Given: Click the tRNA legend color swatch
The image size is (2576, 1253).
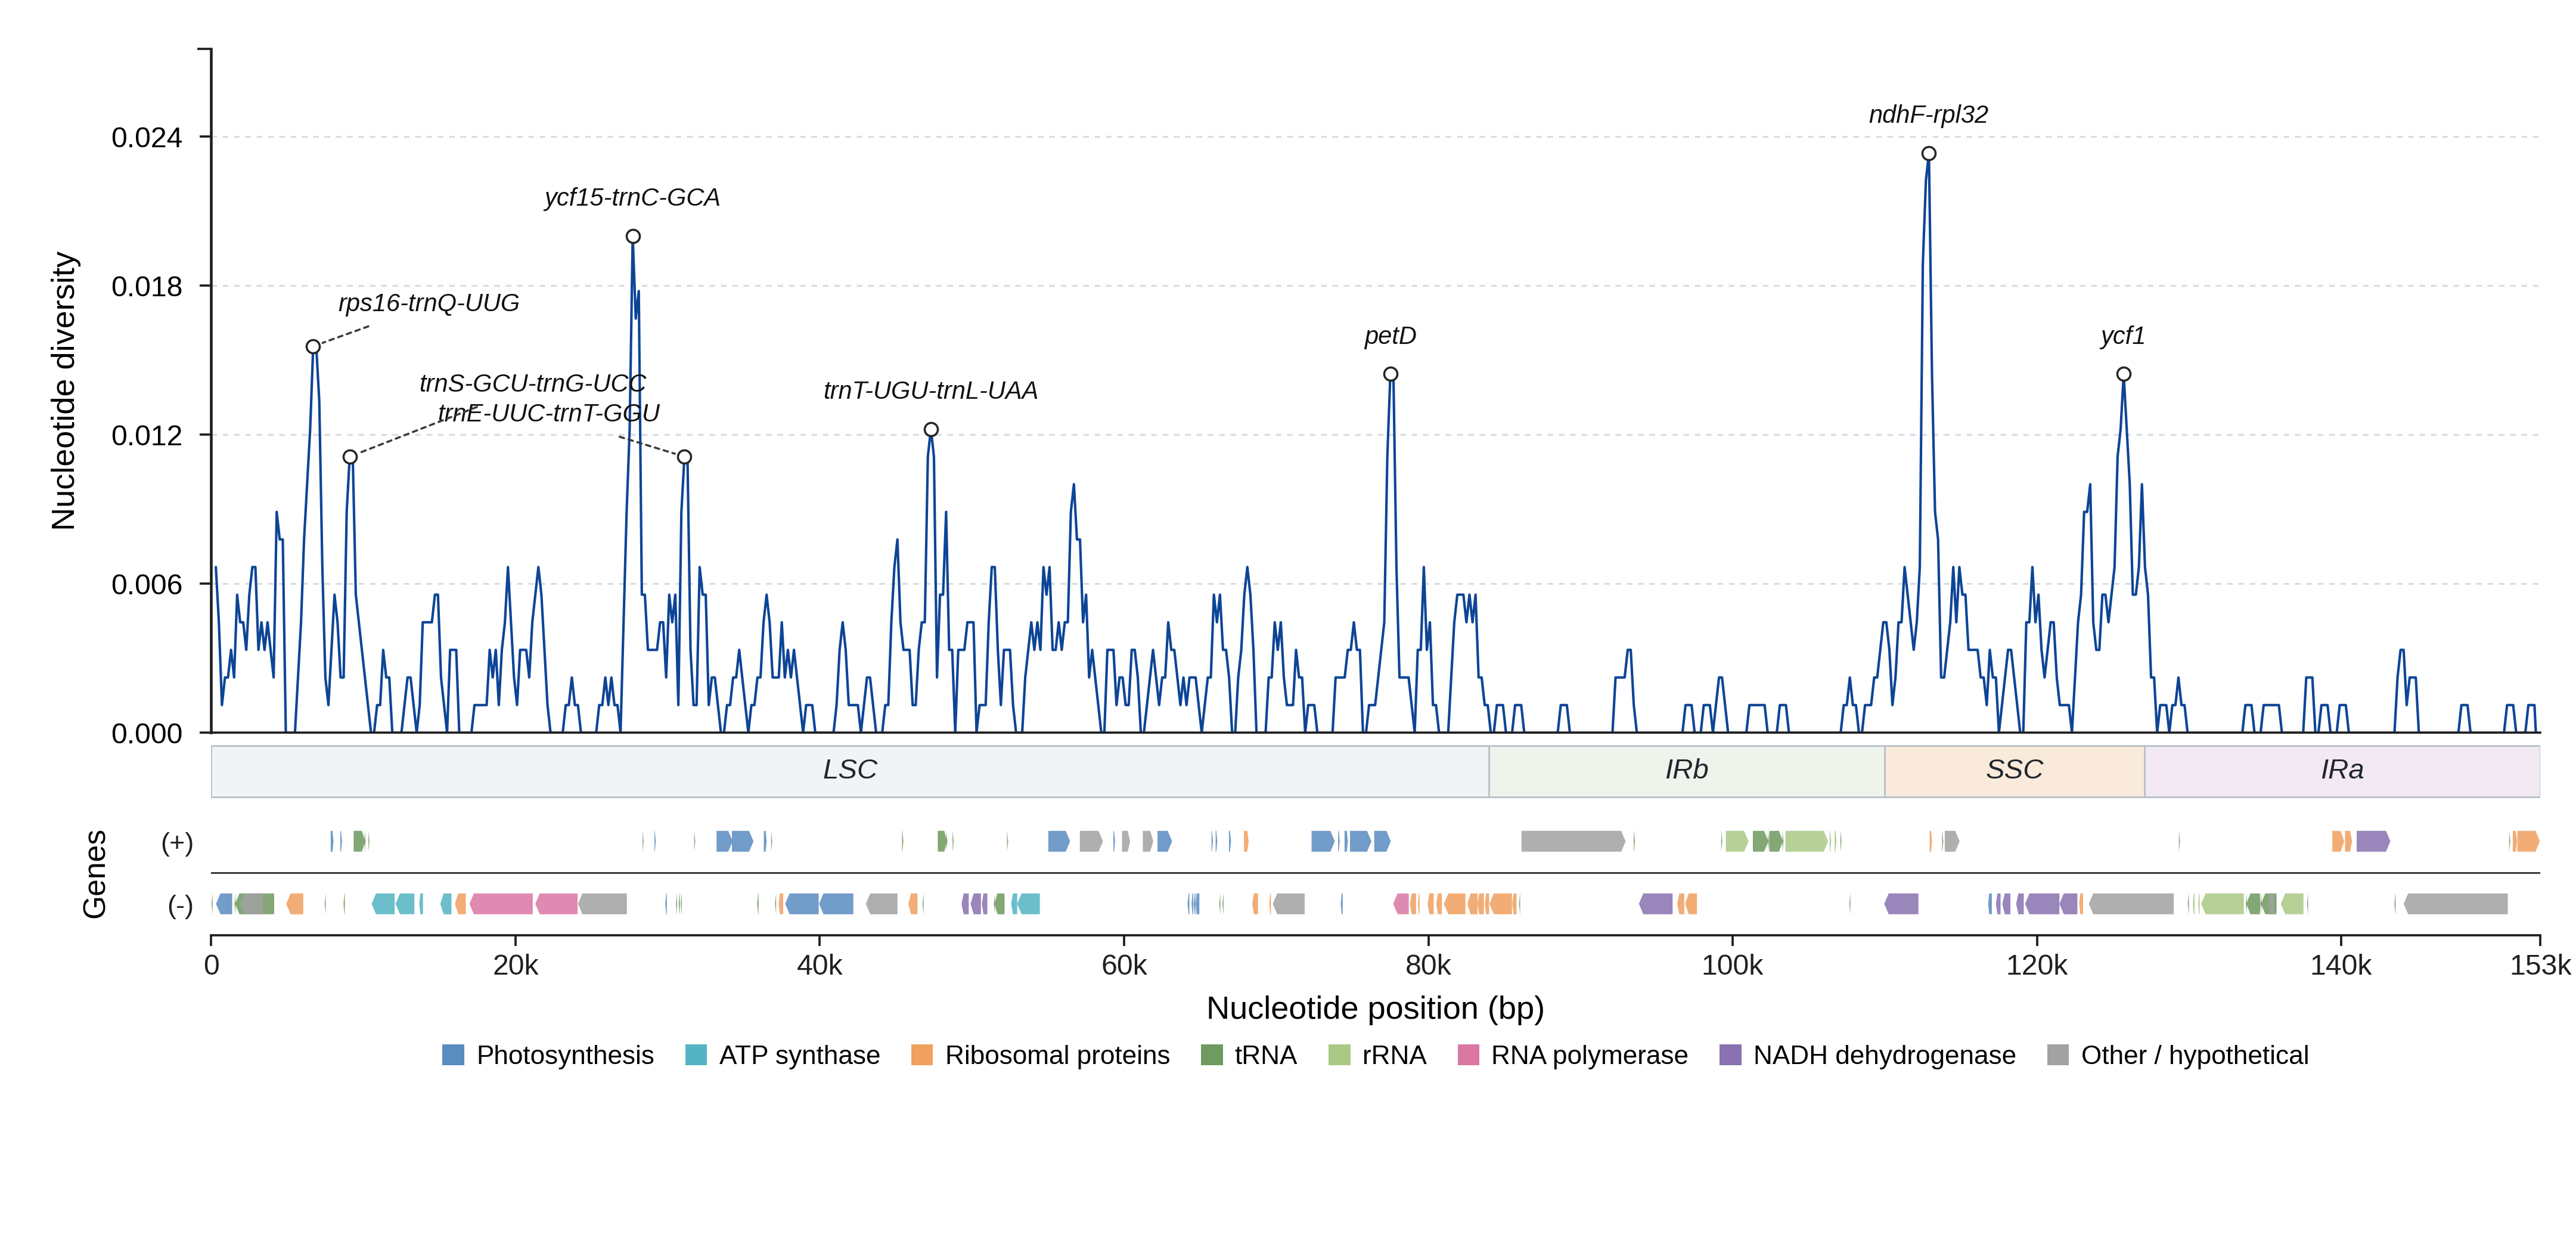Looking at the screenshot, I should pos(1212,1055).
